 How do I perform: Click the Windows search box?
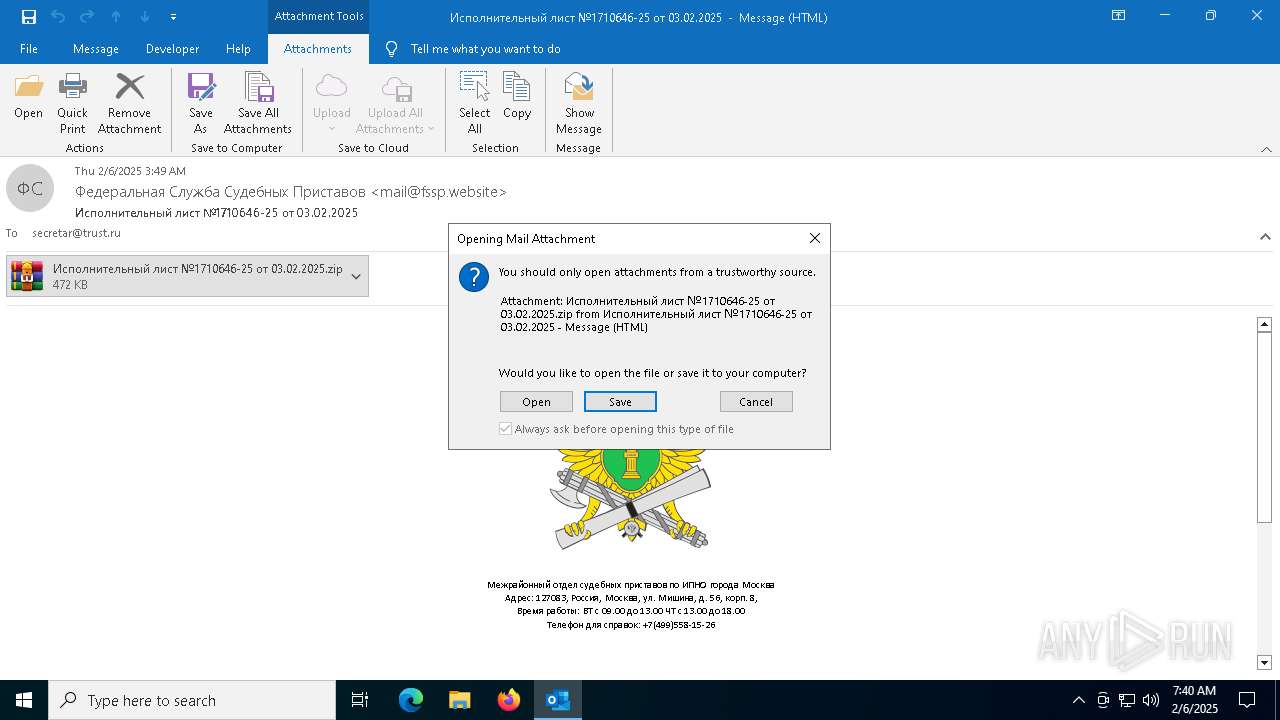coord(192,700)
